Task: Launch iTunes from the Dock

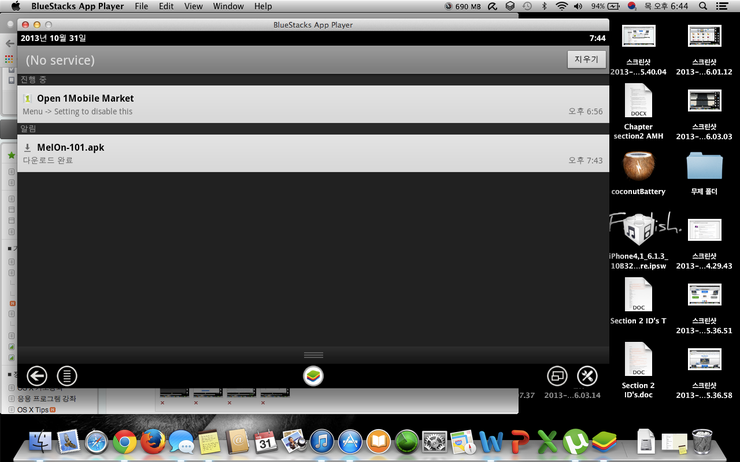Action: pyautogui.click(x=322, y=442)
